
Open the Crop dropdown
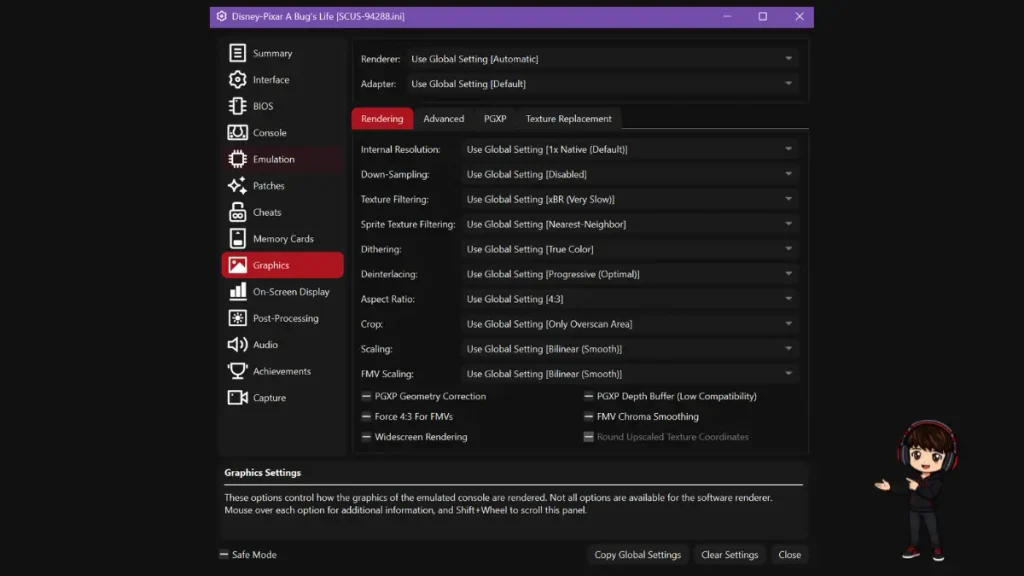coord(629,324)
